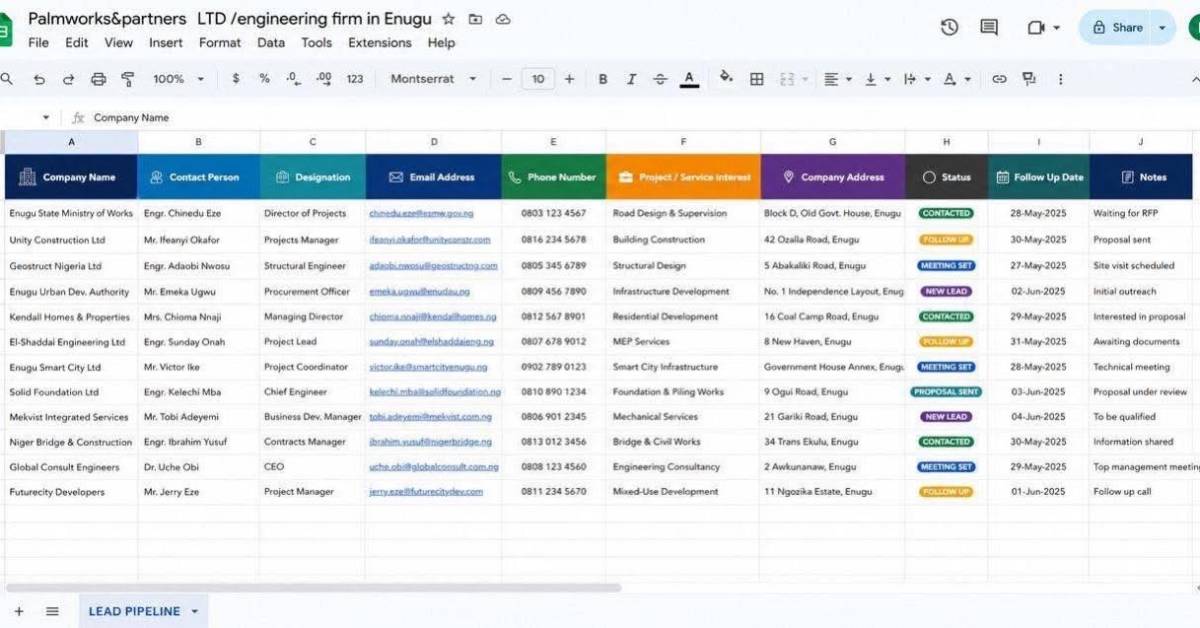Open the View menu
1200x628 pixels.
pyautogui.click(x=118, y=43)
